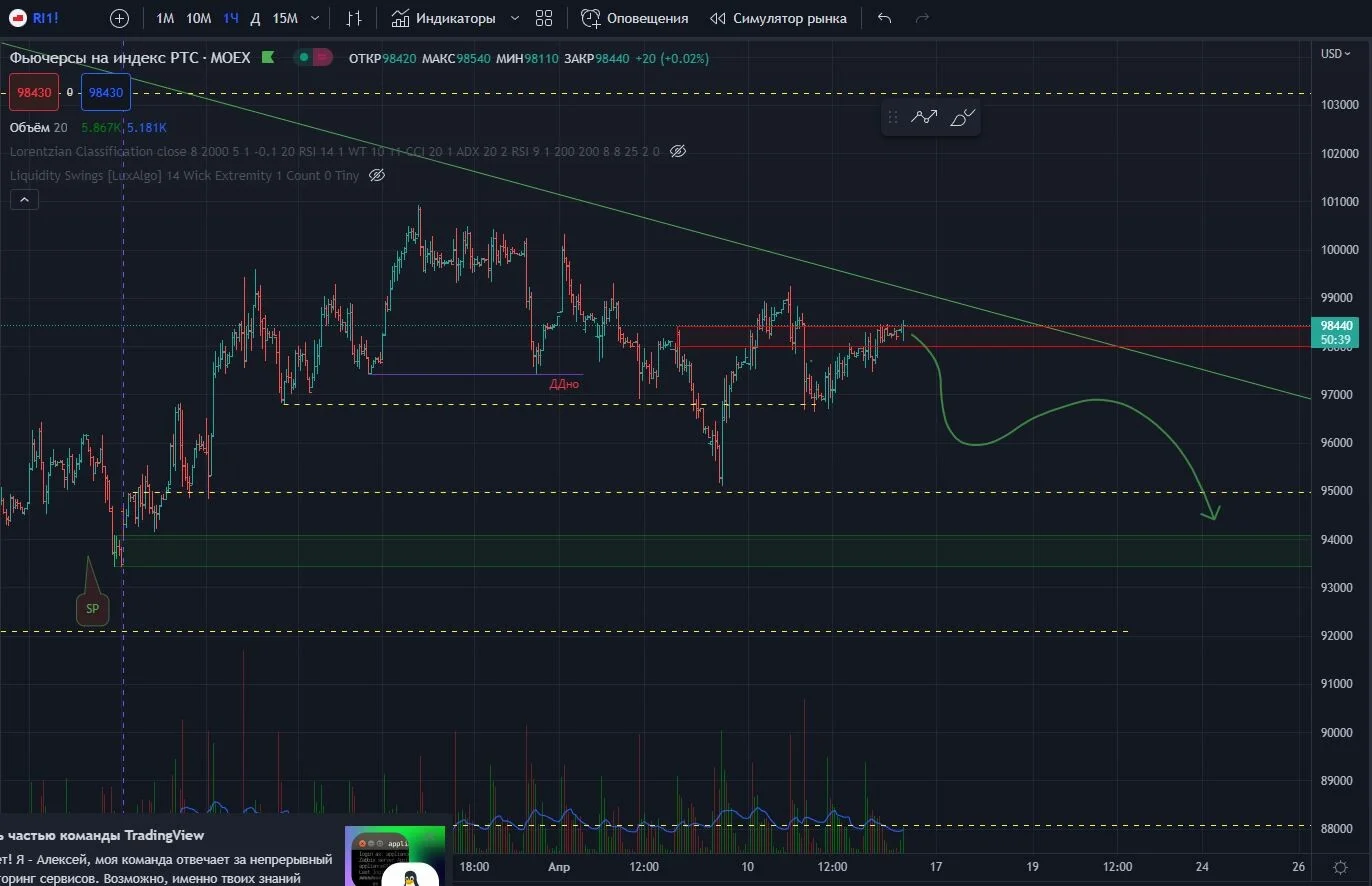Viewport: 1372px width, 886px height.
Task: Open the candlestick chart type selector
Action: (x=353, y=18)
